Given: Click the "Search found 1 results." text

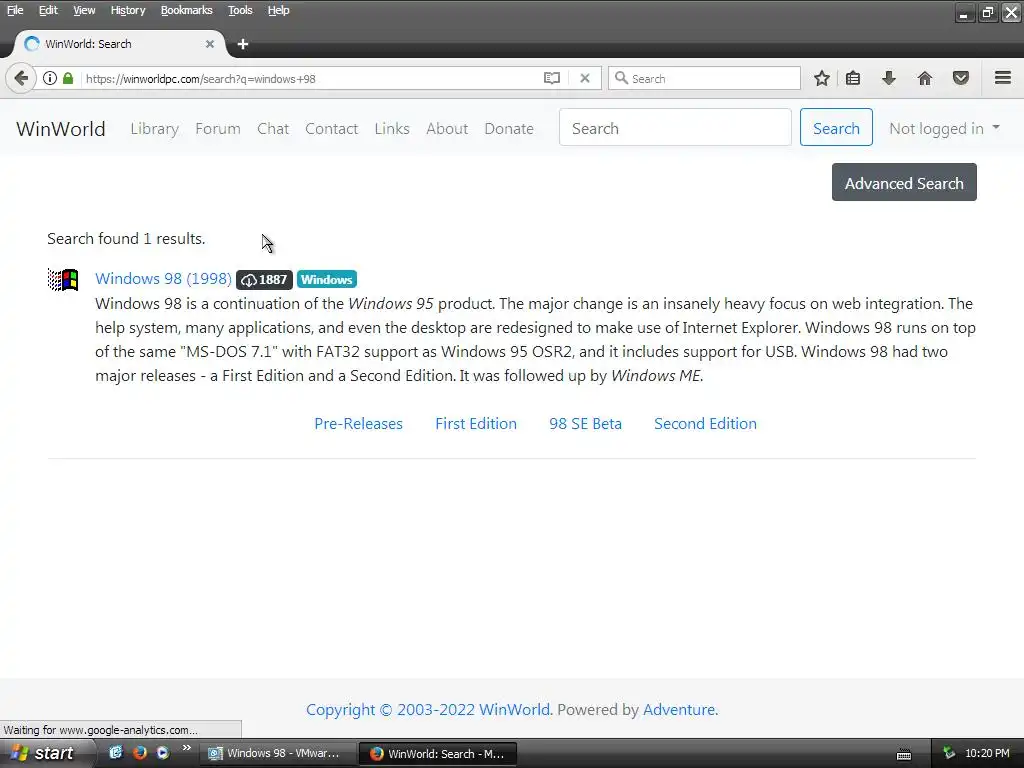Looking at the screenshot, I should click(126, 239).
